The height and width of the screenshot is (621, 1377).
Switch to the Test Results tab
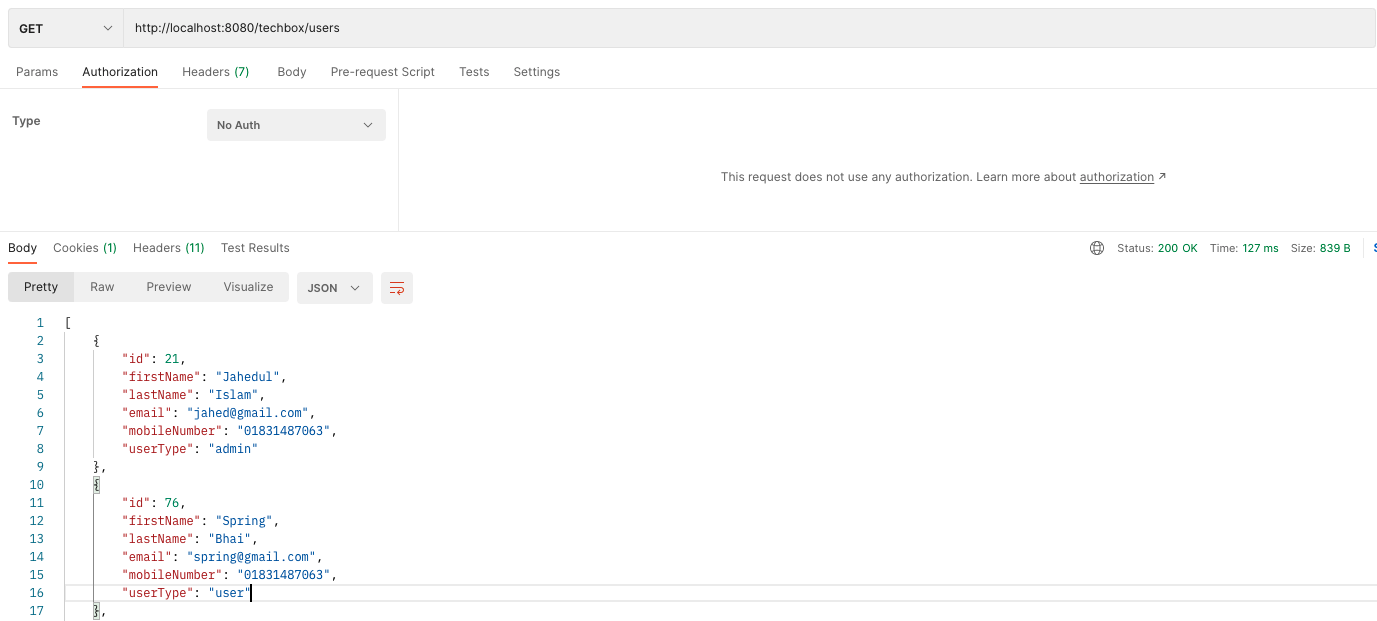(255, 248)
